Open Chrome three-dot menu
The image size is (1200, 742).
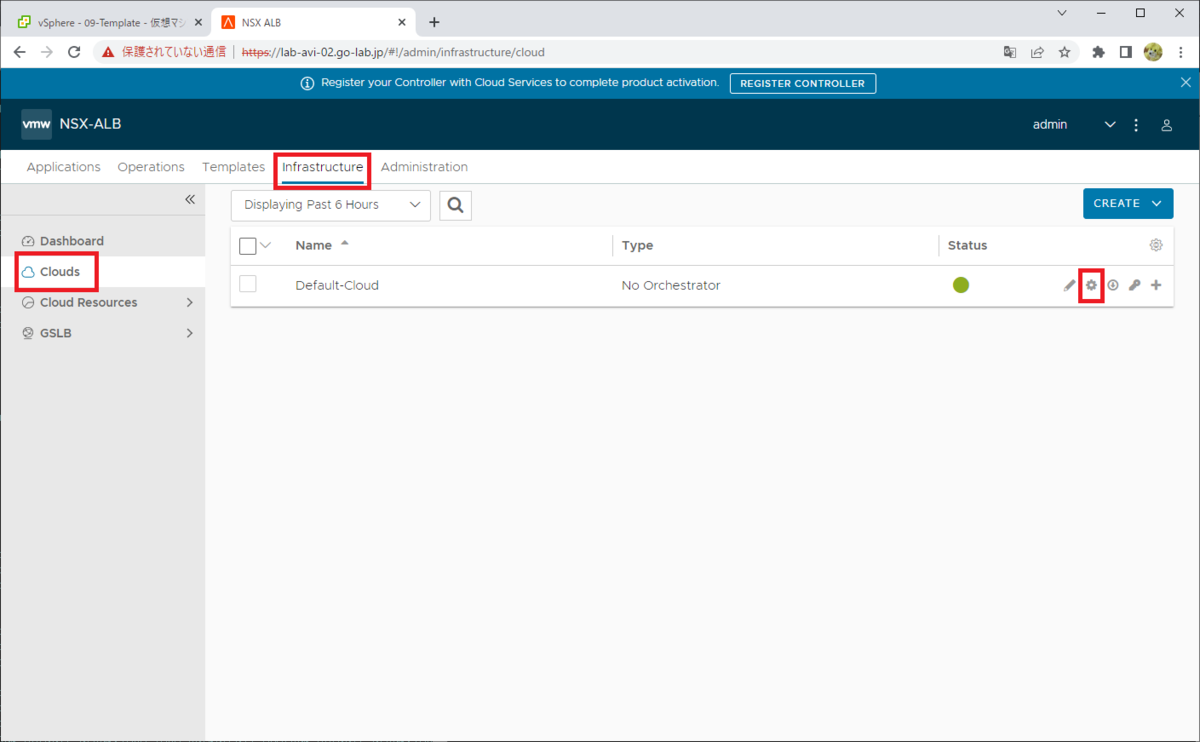pos(1180,52)
